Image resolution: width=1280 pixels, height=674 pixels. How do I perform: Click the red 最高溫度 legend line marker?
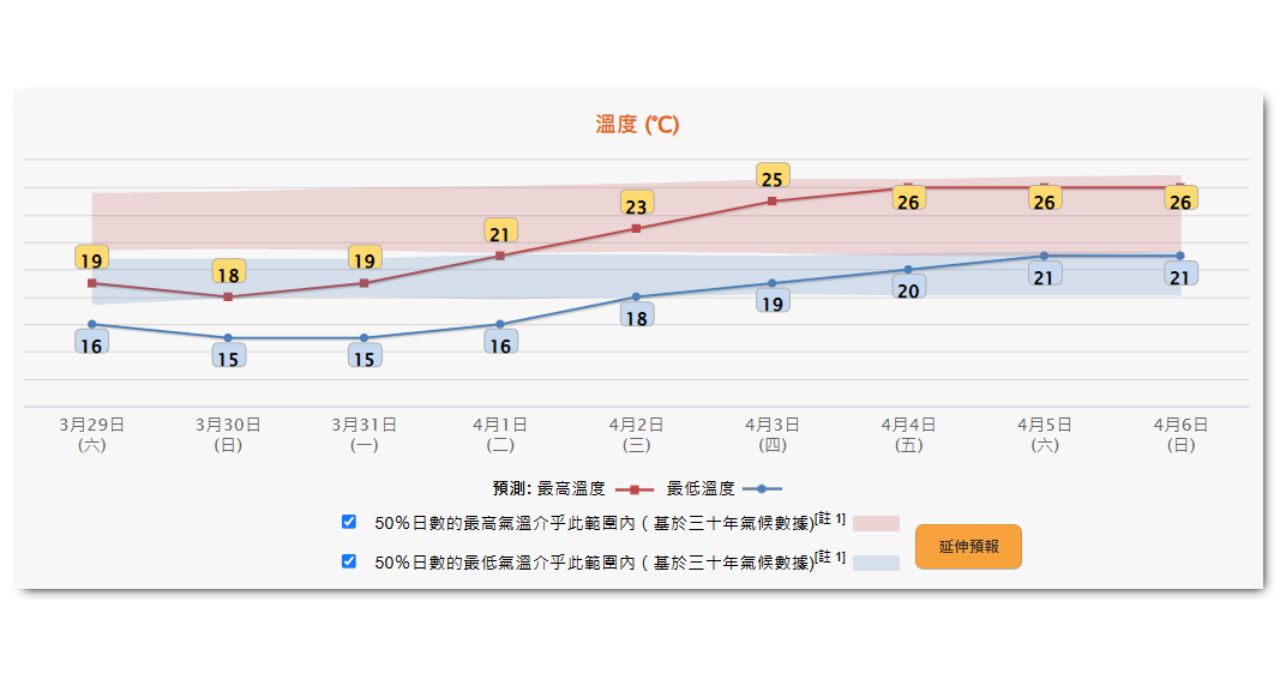coord(634,489)
